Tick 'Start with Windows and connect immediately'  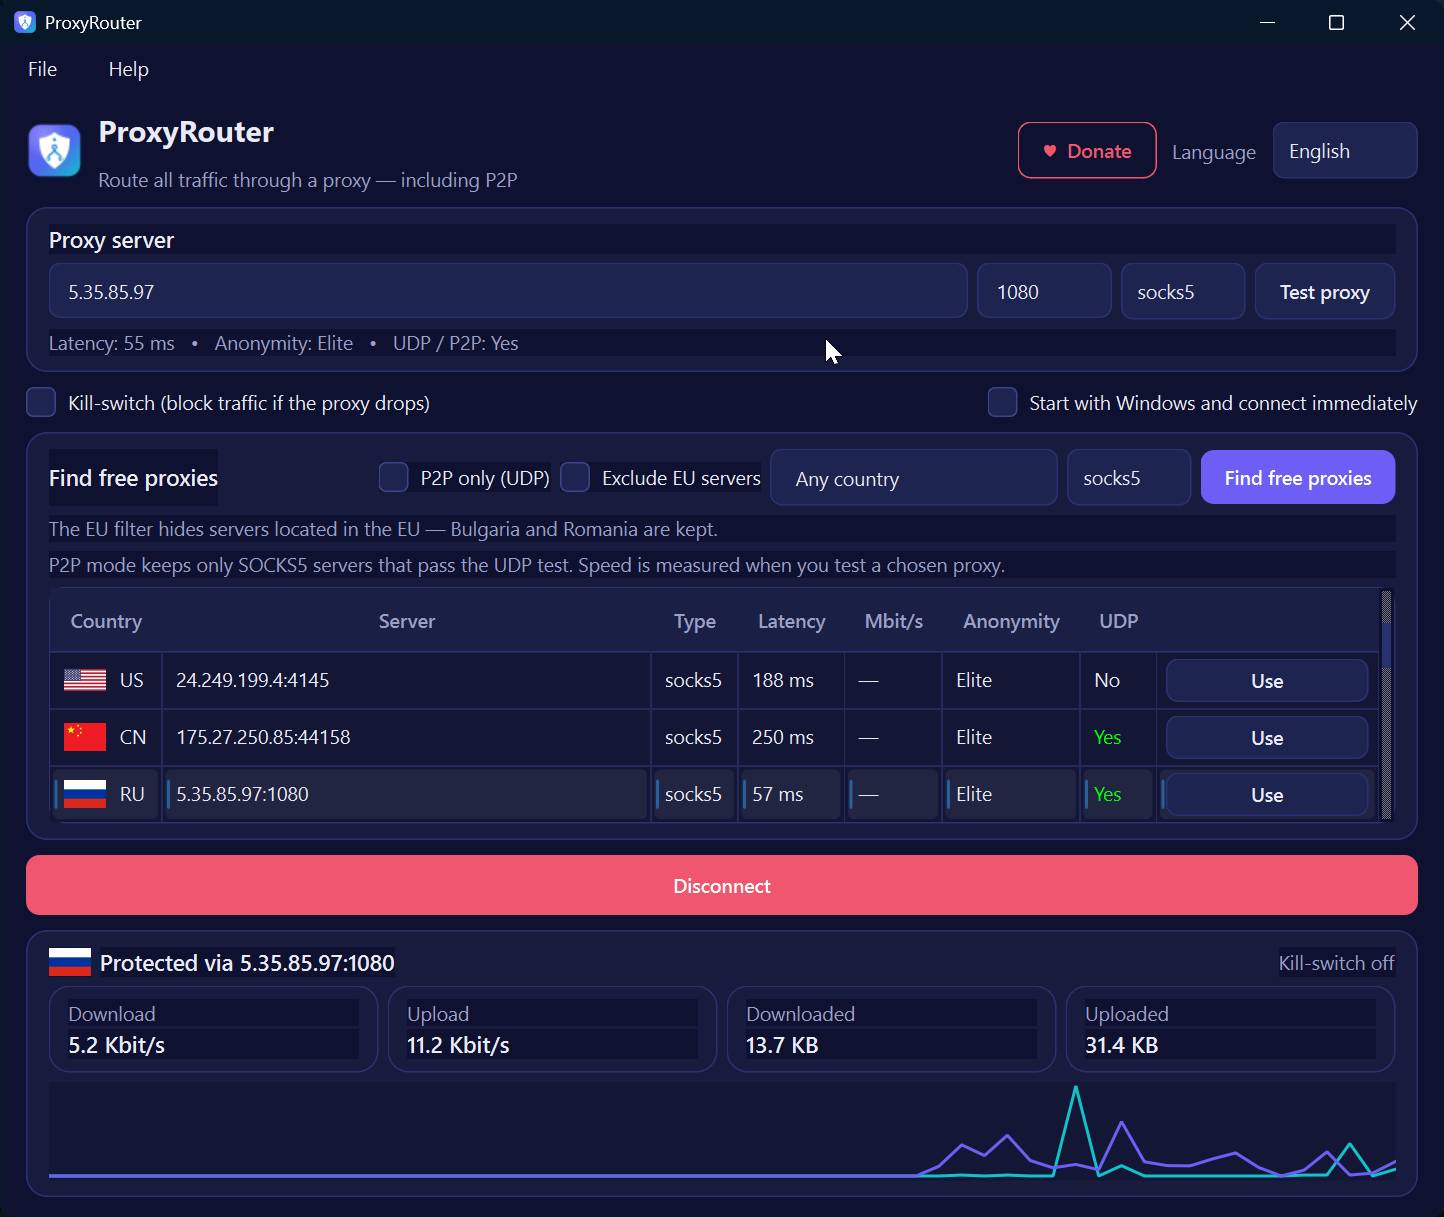click(x=1002, y=402)
